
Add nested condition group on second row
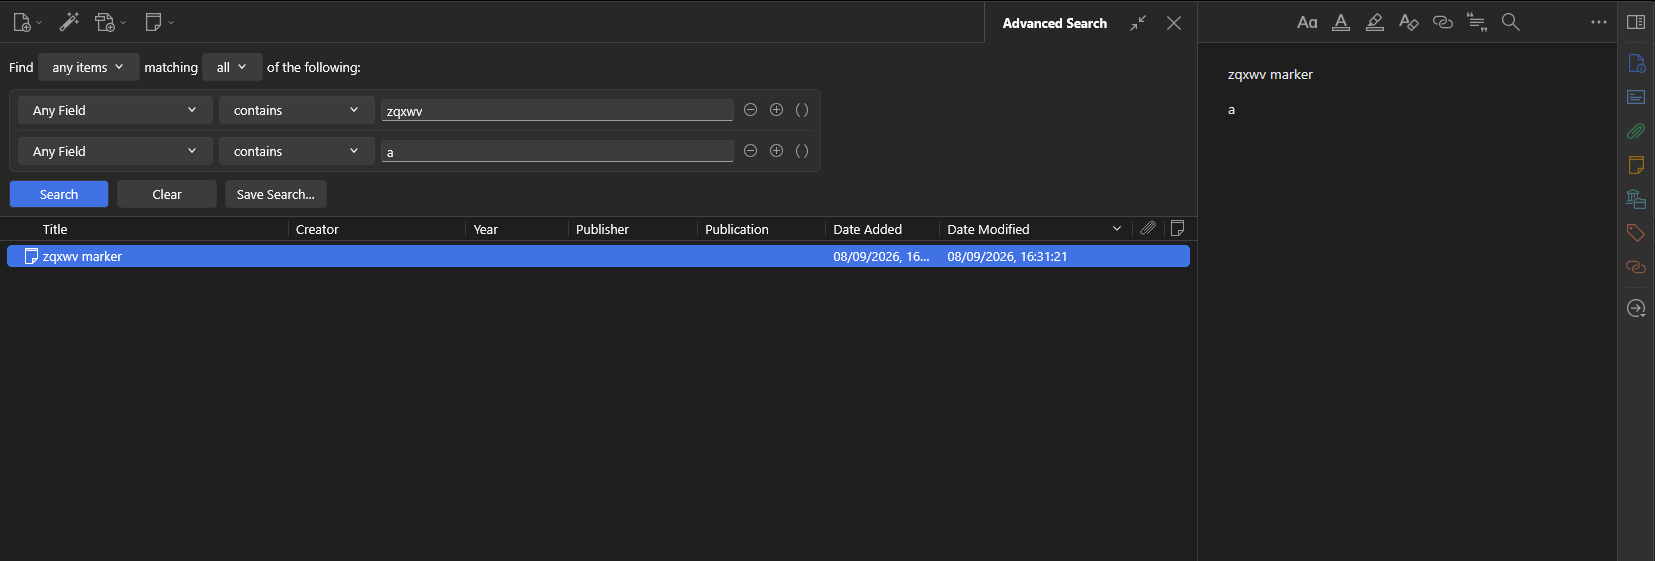[802, 151]
